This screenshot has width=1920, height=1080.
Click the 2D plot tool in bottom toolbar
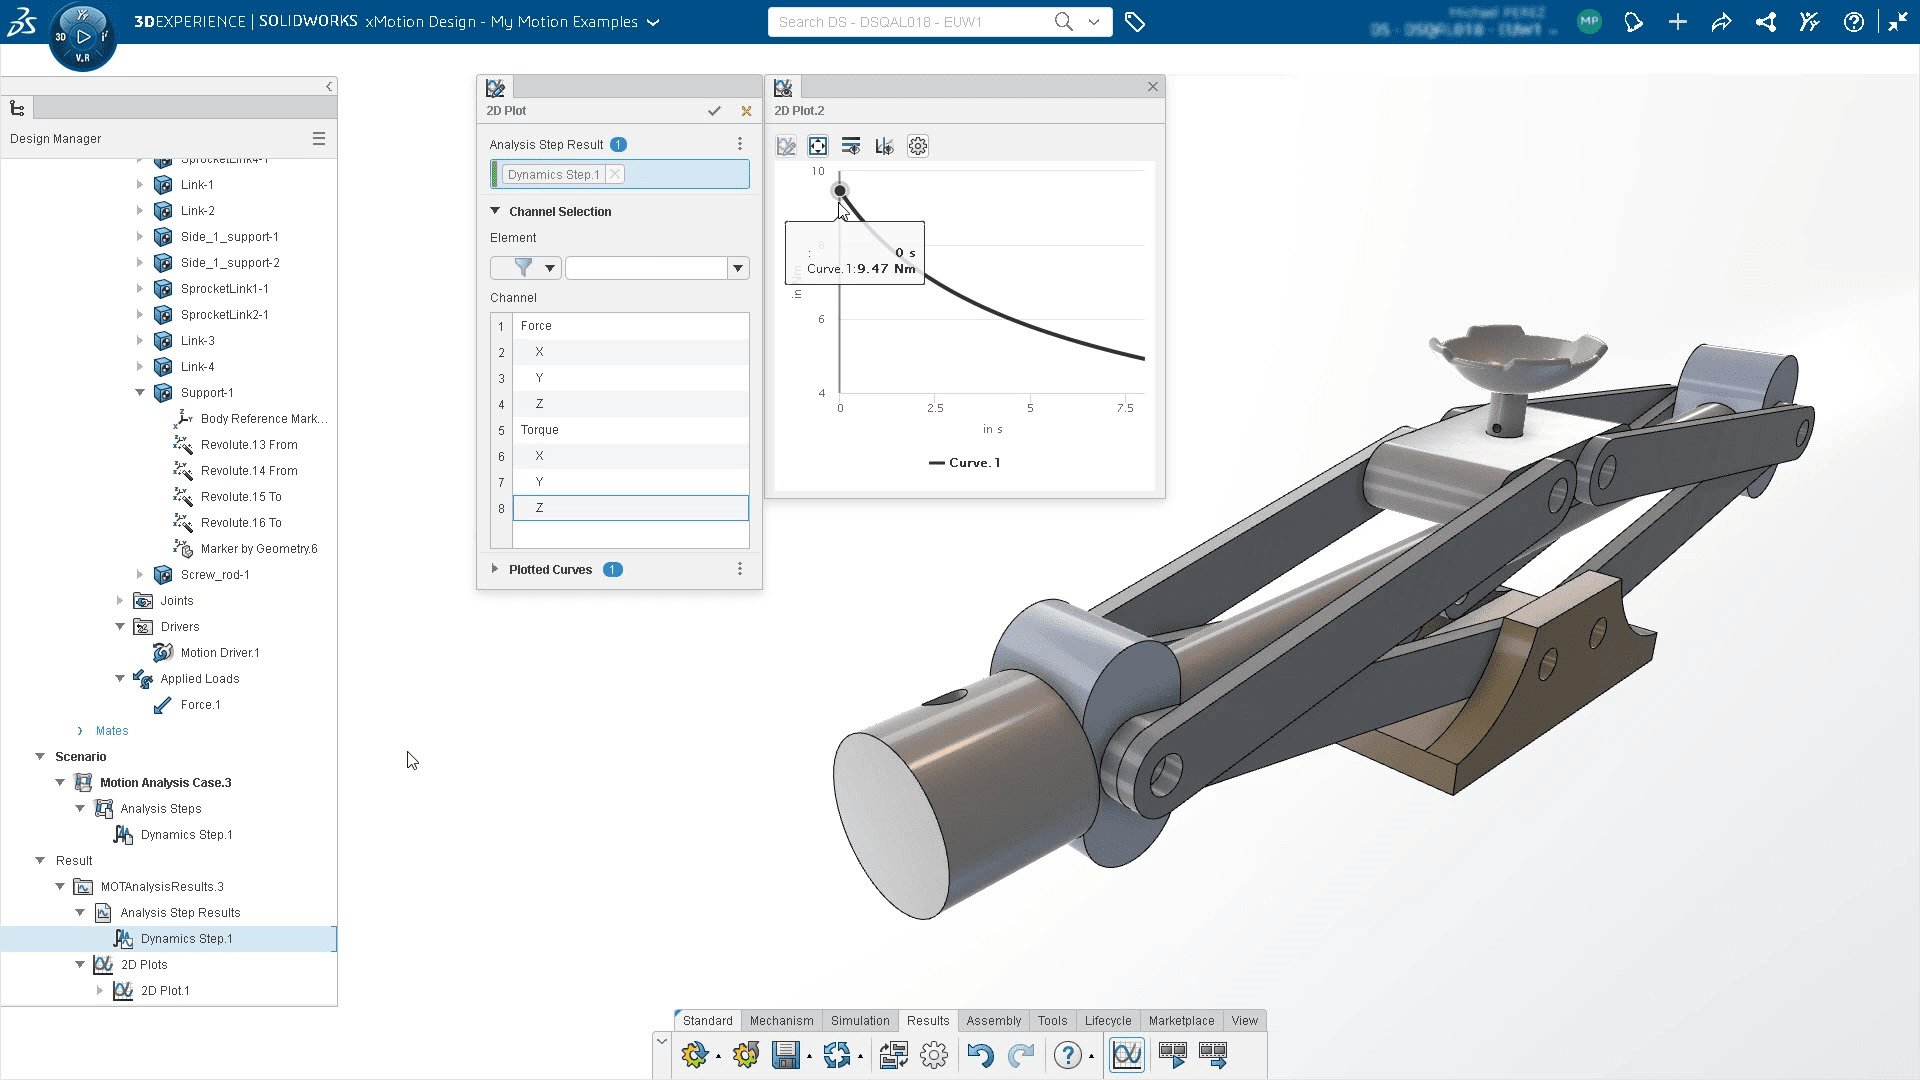point(1127,1054)
